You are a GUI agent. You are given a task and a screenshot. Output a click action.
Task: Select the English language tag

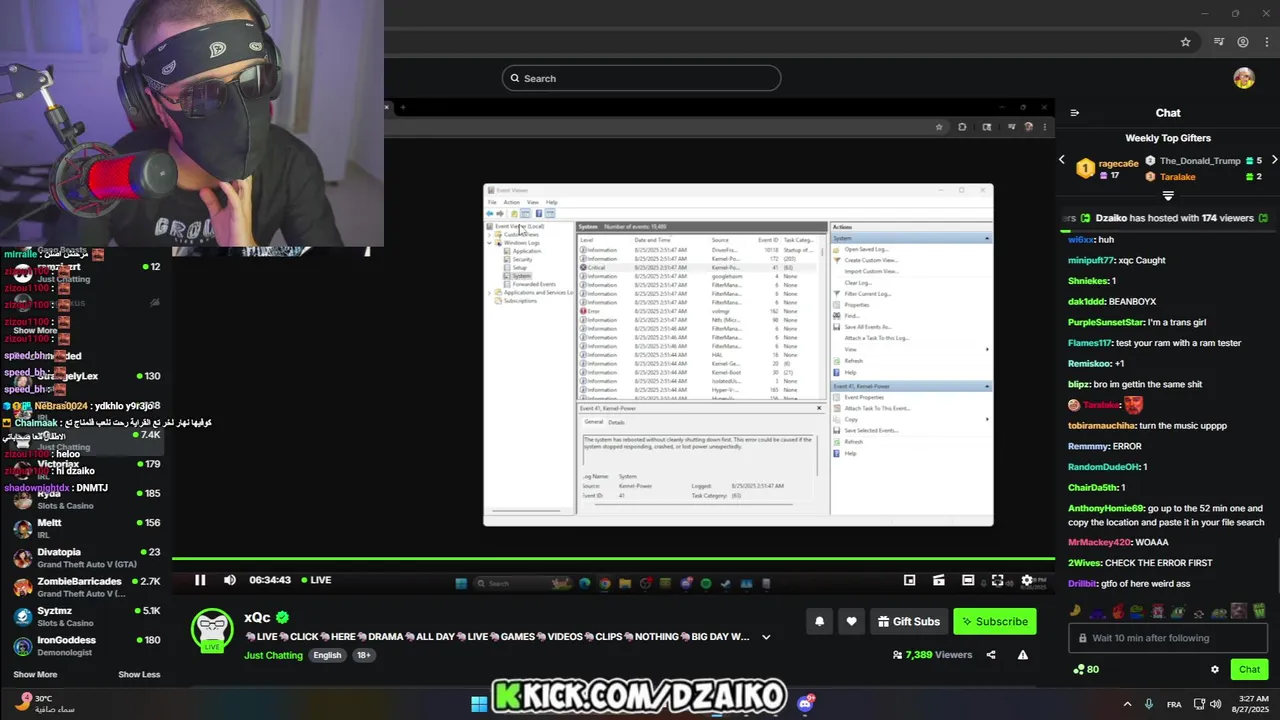pos(327,655)
